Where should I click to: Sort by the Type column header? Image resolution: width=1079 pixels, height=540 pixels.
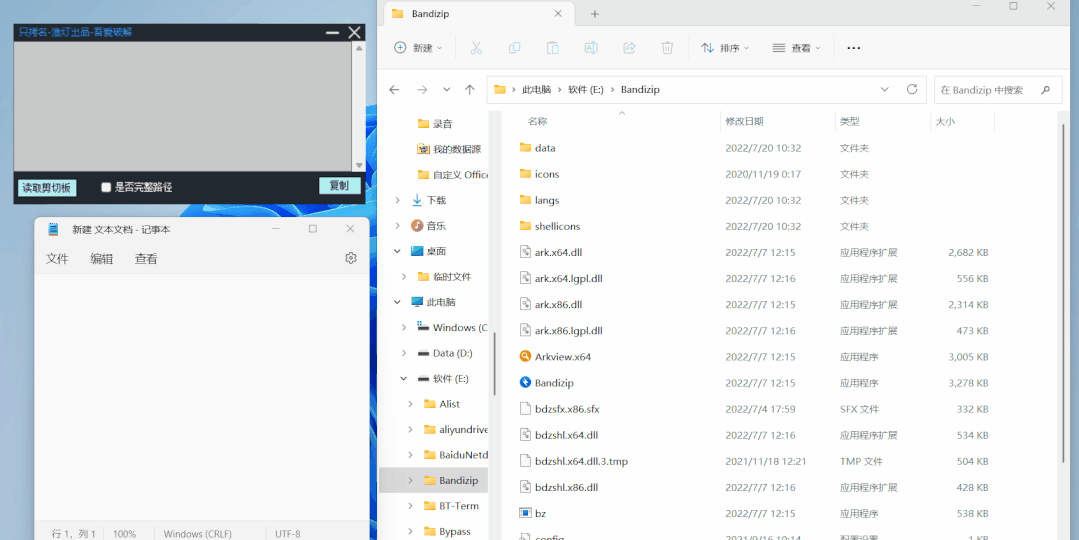(x=849, y=121)
